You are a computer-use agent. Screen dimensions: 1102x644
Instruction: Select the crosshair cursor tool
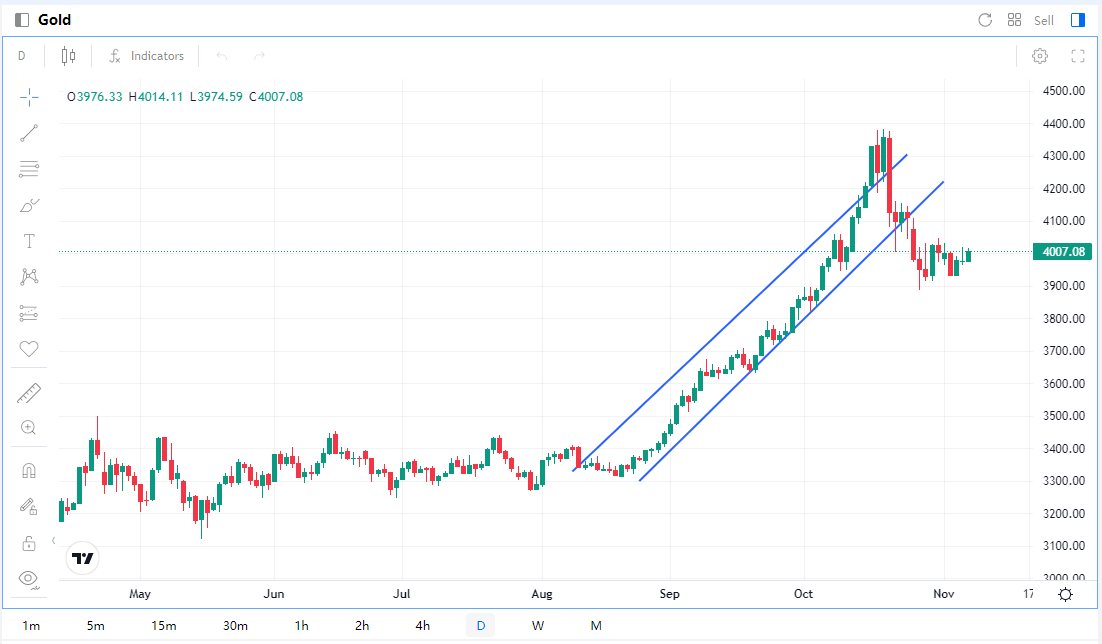(29, 97)
